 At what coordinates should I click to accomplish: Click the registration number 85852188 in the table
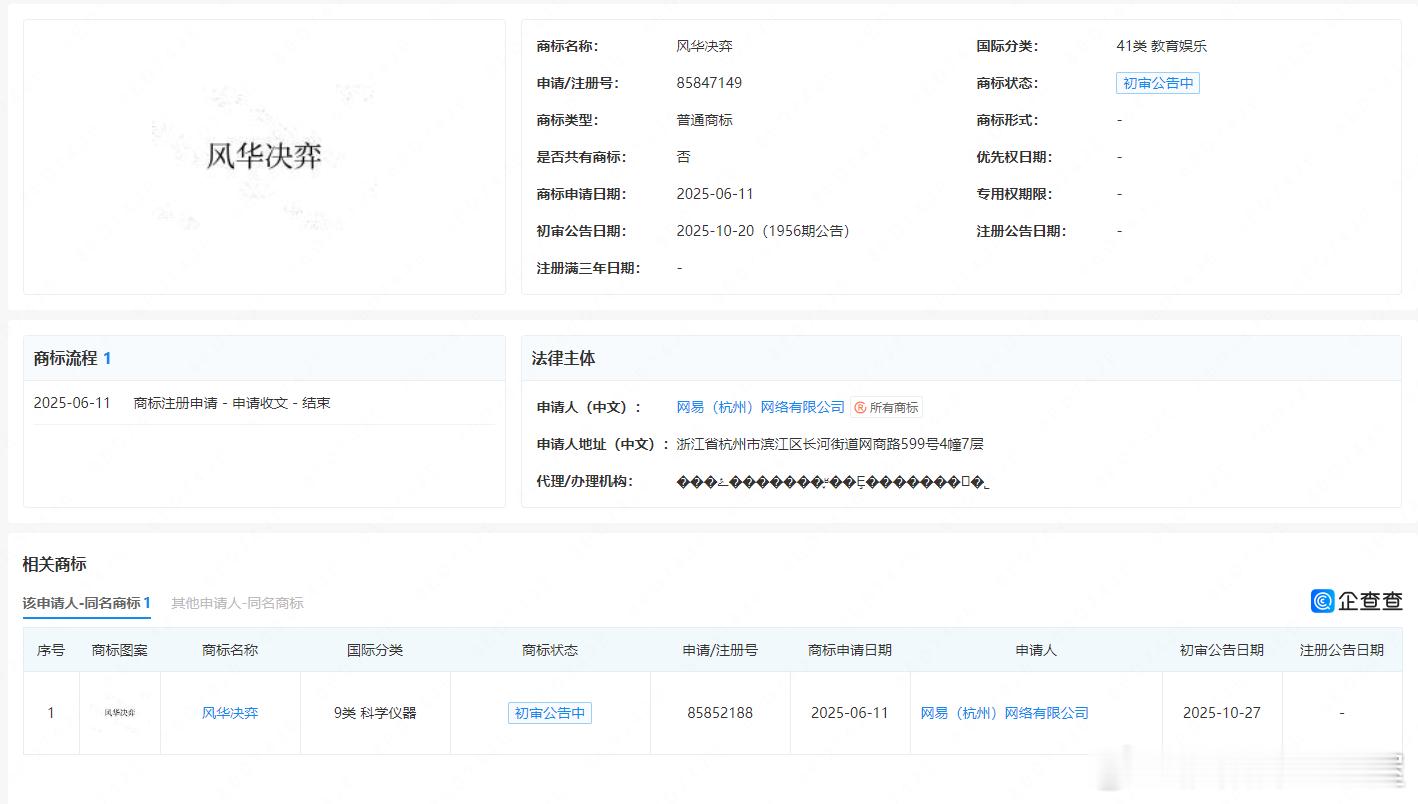coord(720,713)
